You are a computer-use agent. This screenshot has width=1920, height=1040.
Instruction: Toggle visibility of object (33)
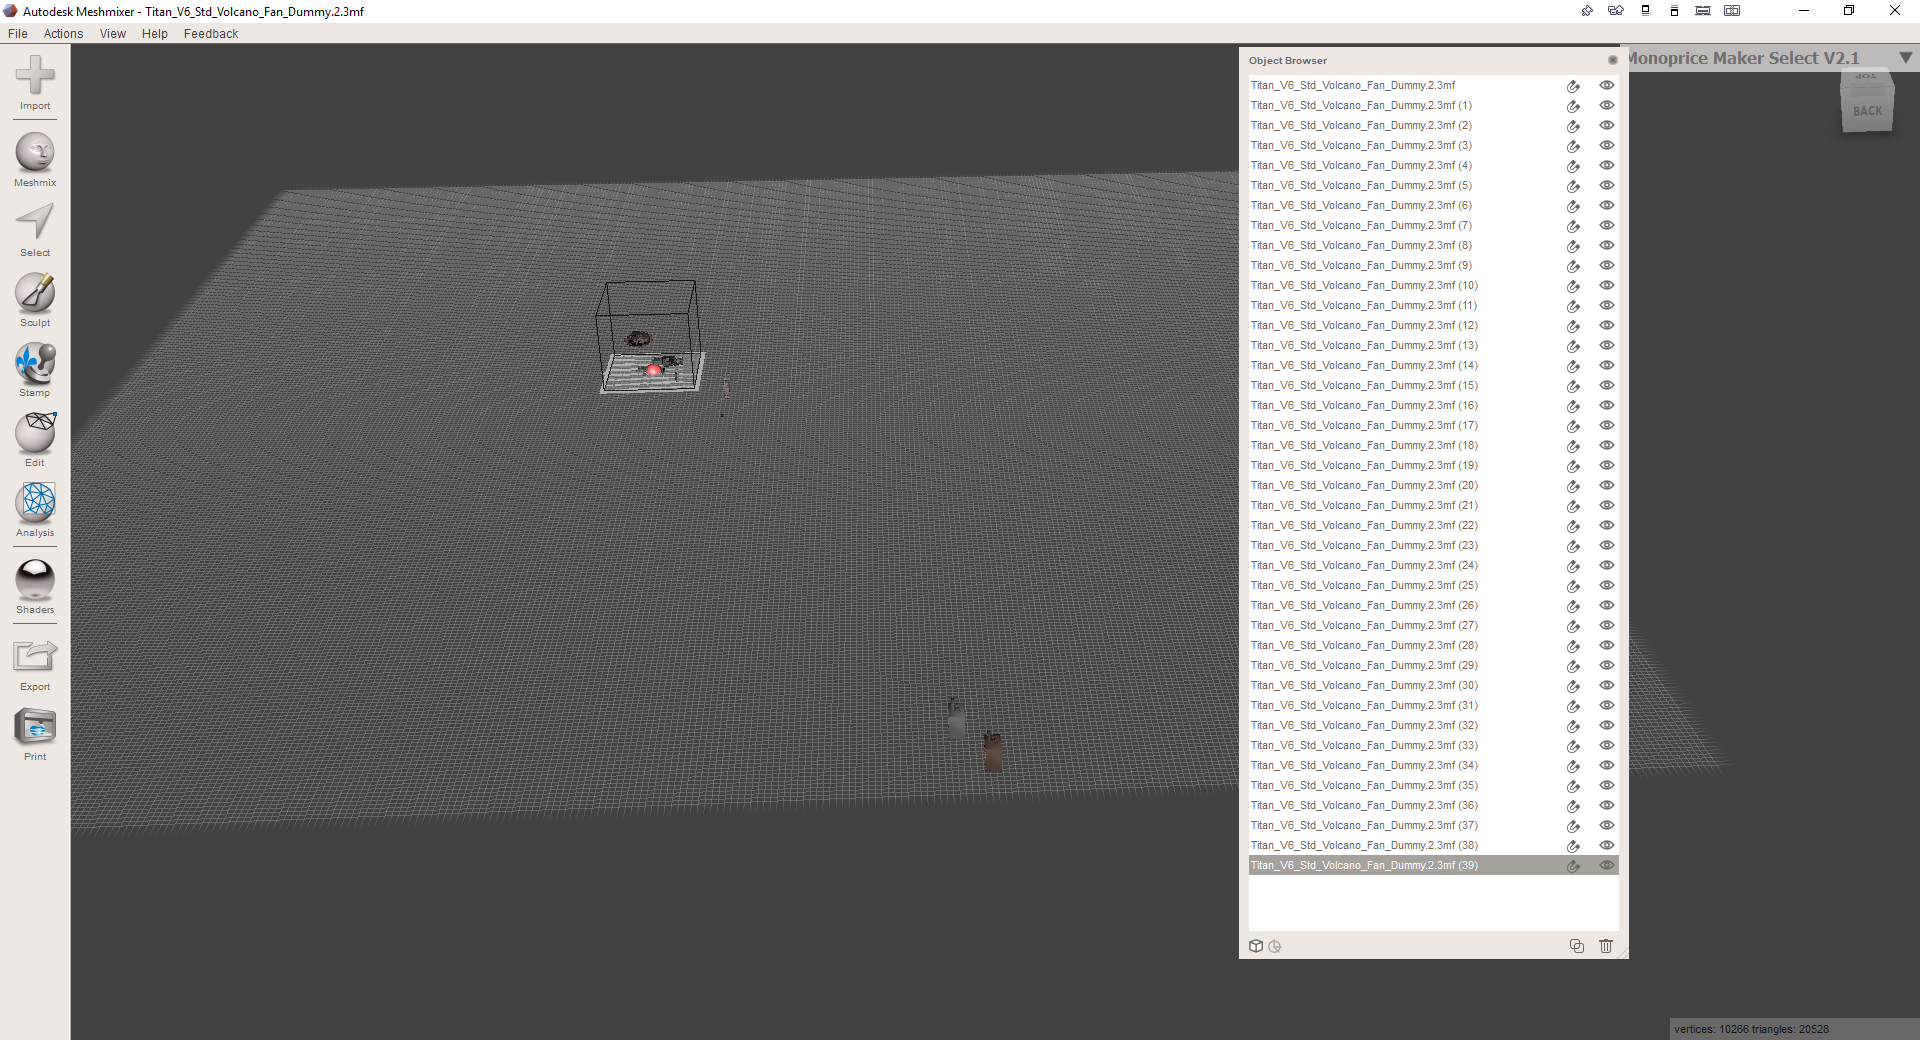[x=1607, y=745]
